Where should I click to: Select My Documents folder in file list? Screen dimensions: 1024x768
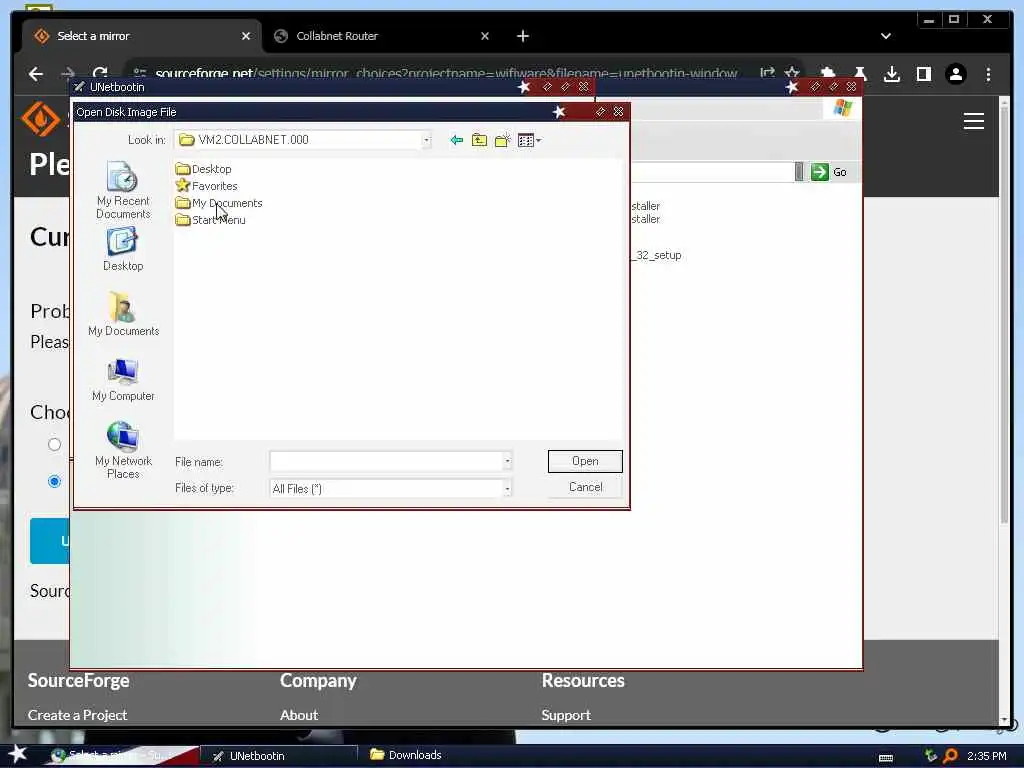pos(219,203)
